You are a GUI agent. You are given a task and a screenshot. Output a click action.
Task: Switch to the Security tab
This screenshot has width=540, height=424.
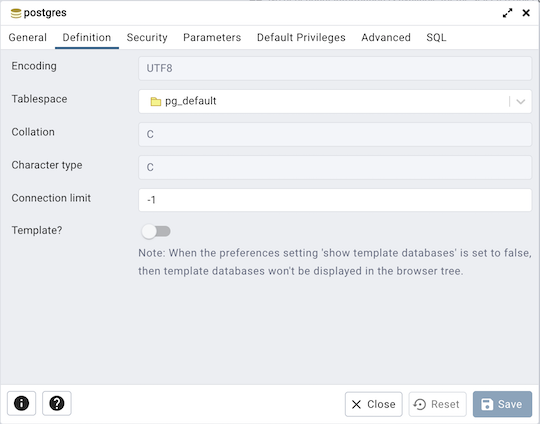[x=147, y=37]
